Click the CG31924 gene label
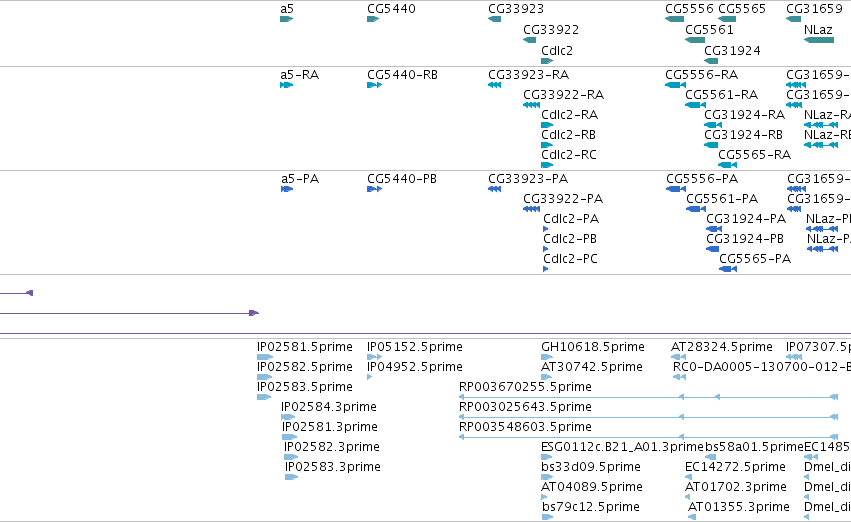Image resolution: width=851 pixels, height=522 pixels. pyautogui.click(x=732, y=51)
